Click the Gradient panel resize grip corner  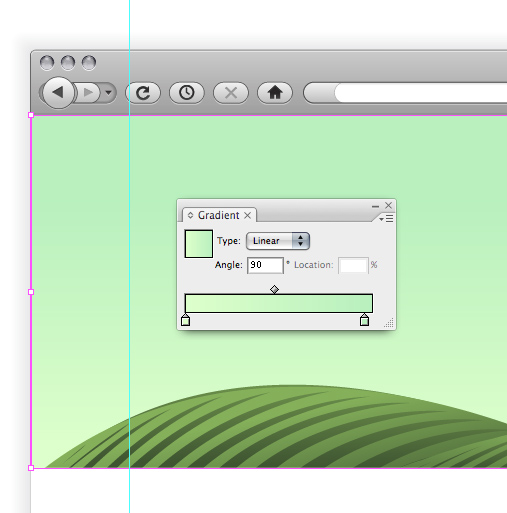click(389, 323)
